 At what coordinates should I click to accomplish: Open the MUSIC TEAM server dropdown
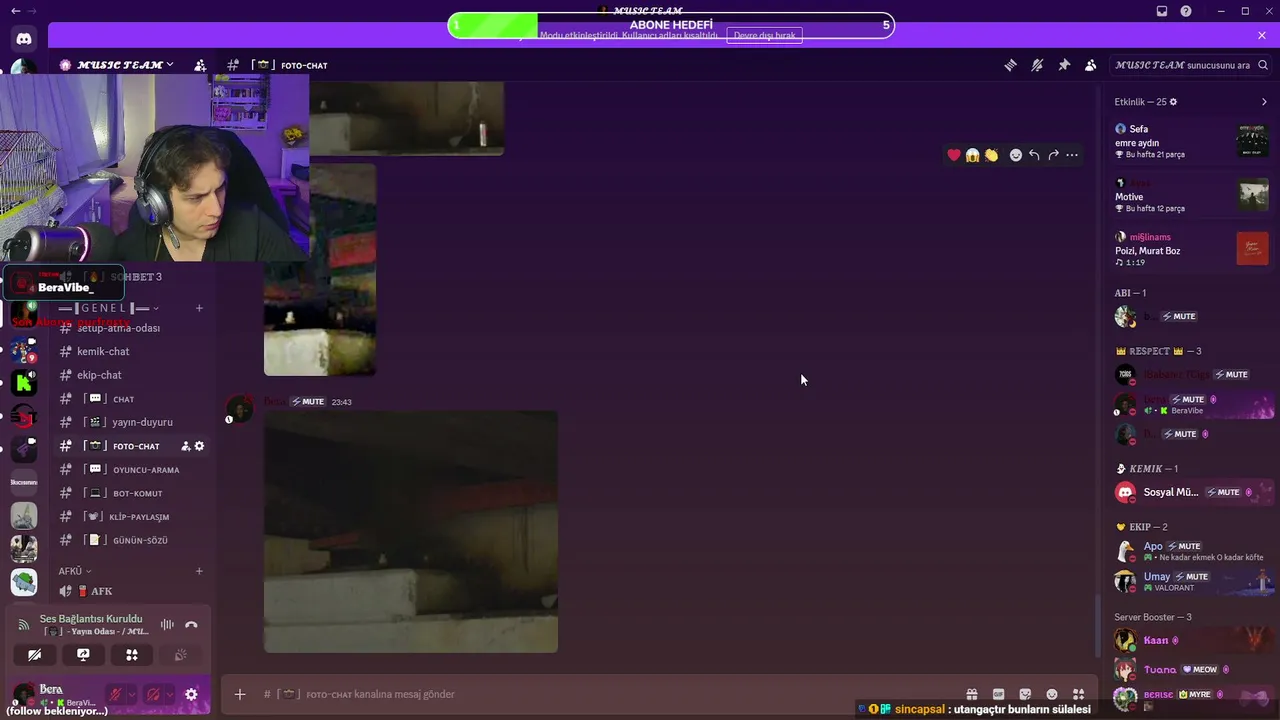[118, 65]
